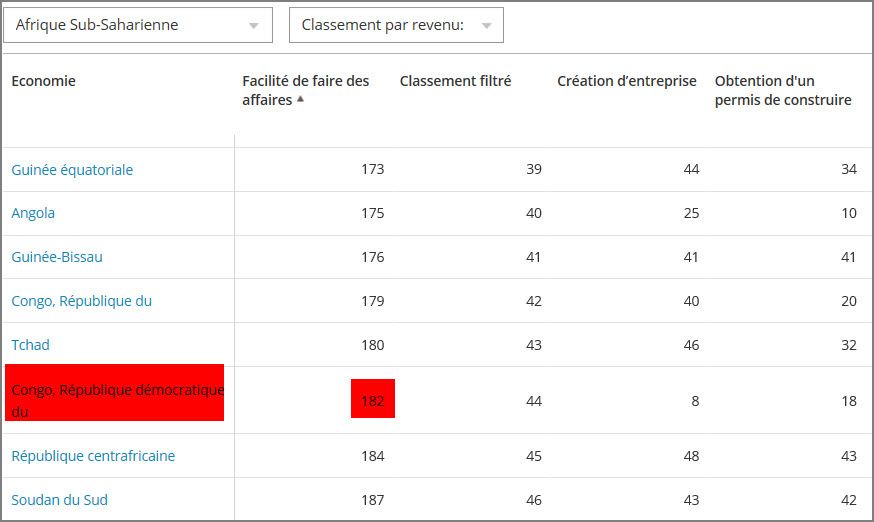The width and height of the screenshot is (874, 522).
Task: Select rank 176 in Guinée-Bissau row
Action: coord(372,257)
